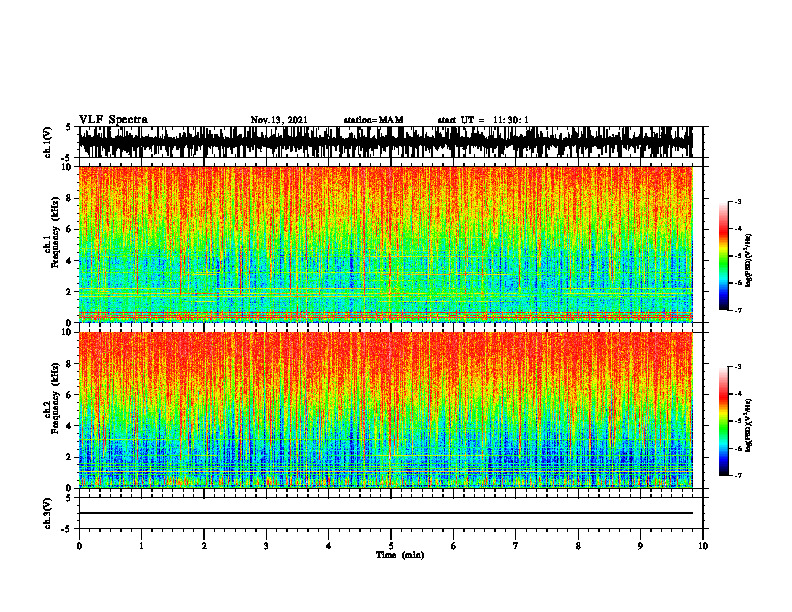Click inside the ch.2 spectrogram panel

pyautogui.click(x=386, y=410)
